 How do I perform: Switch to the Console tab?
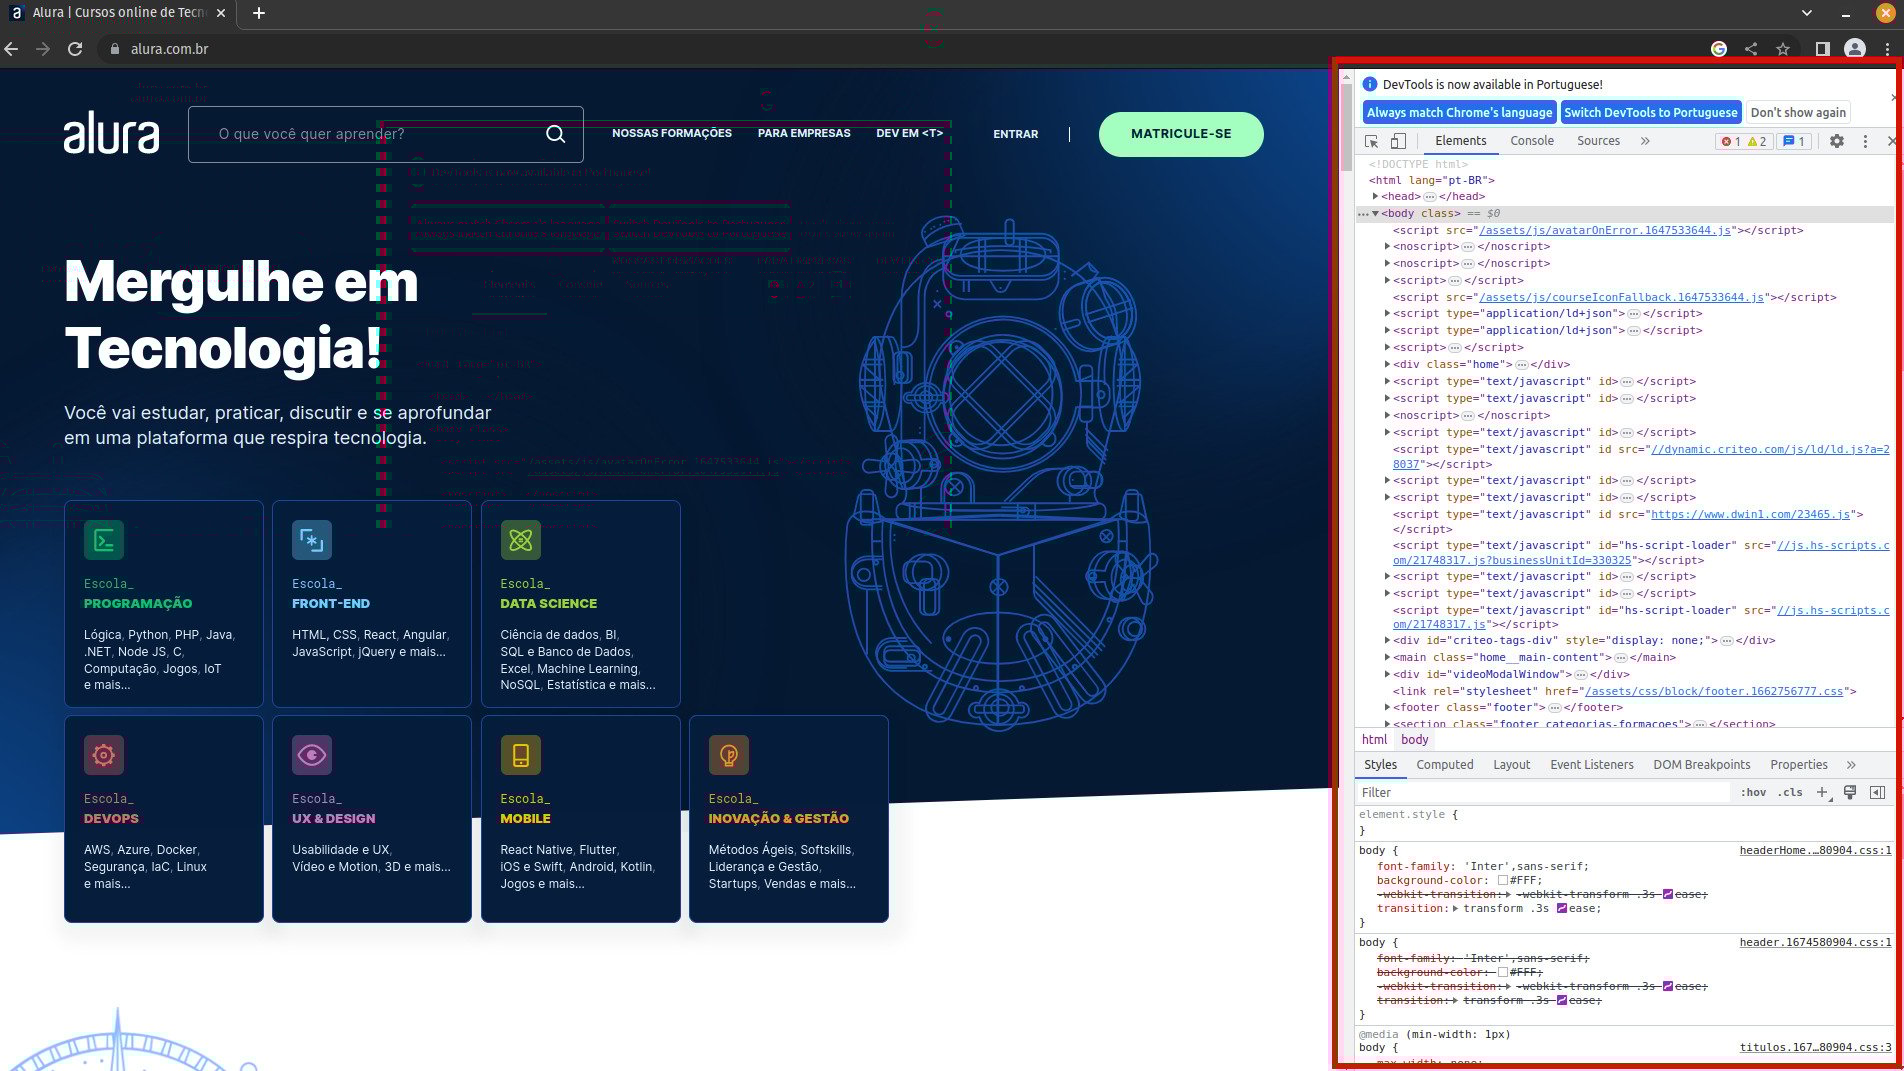click(1532, 141)
